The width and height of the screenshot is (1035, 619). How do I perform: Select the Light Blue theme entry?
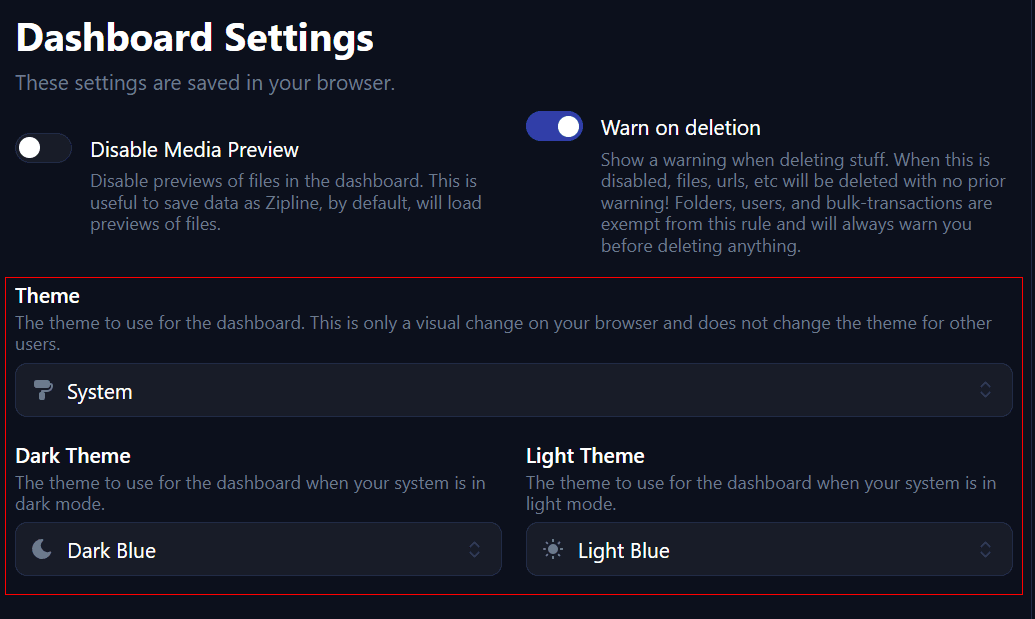621,549
